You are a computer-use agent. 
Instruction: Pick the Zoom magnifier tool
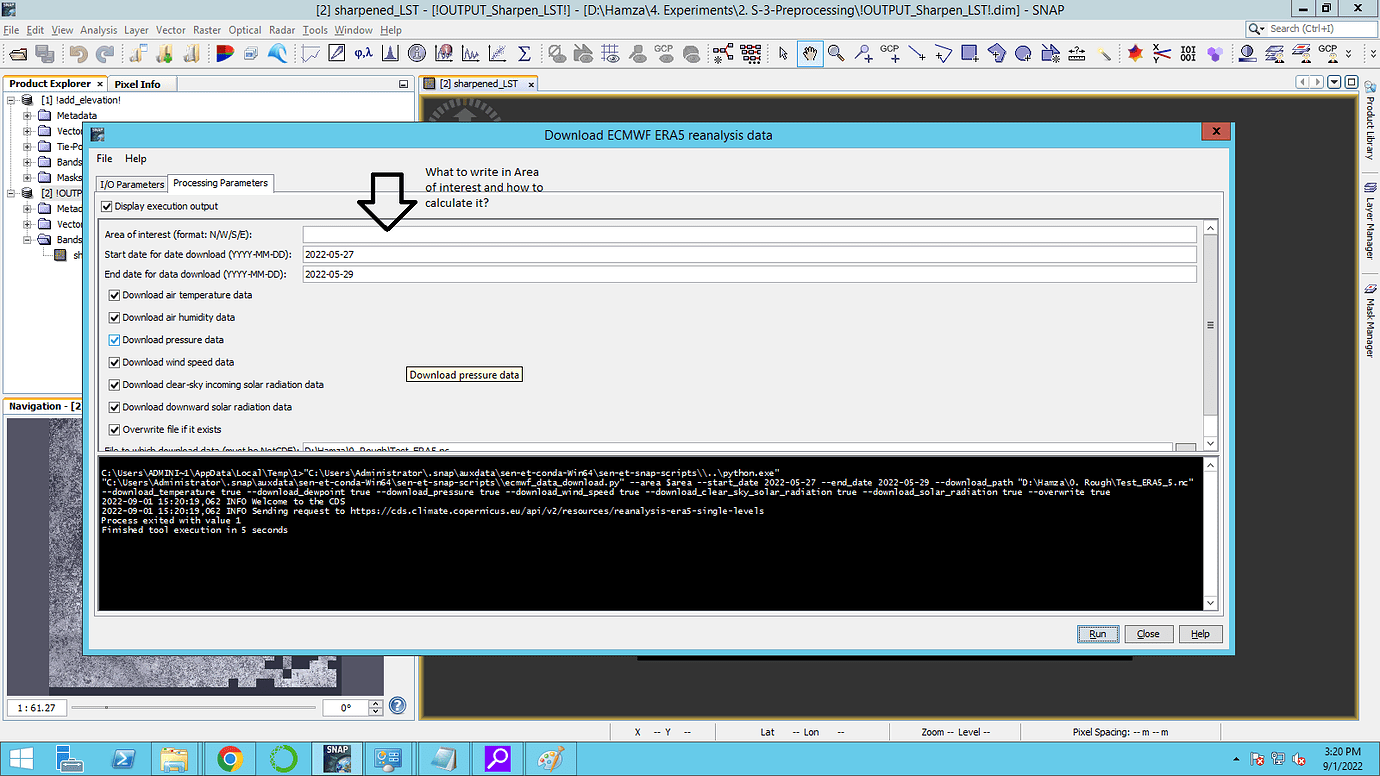[x=836, y=54]
